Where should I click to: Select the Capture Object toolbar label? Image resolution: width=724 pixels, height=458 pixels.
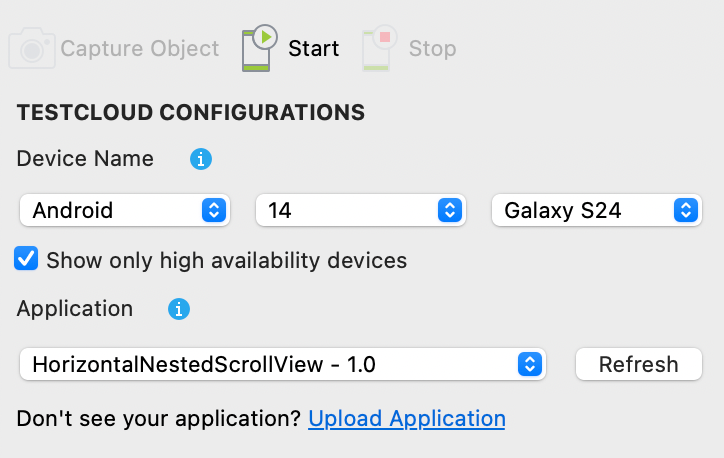tap(140, 49)
